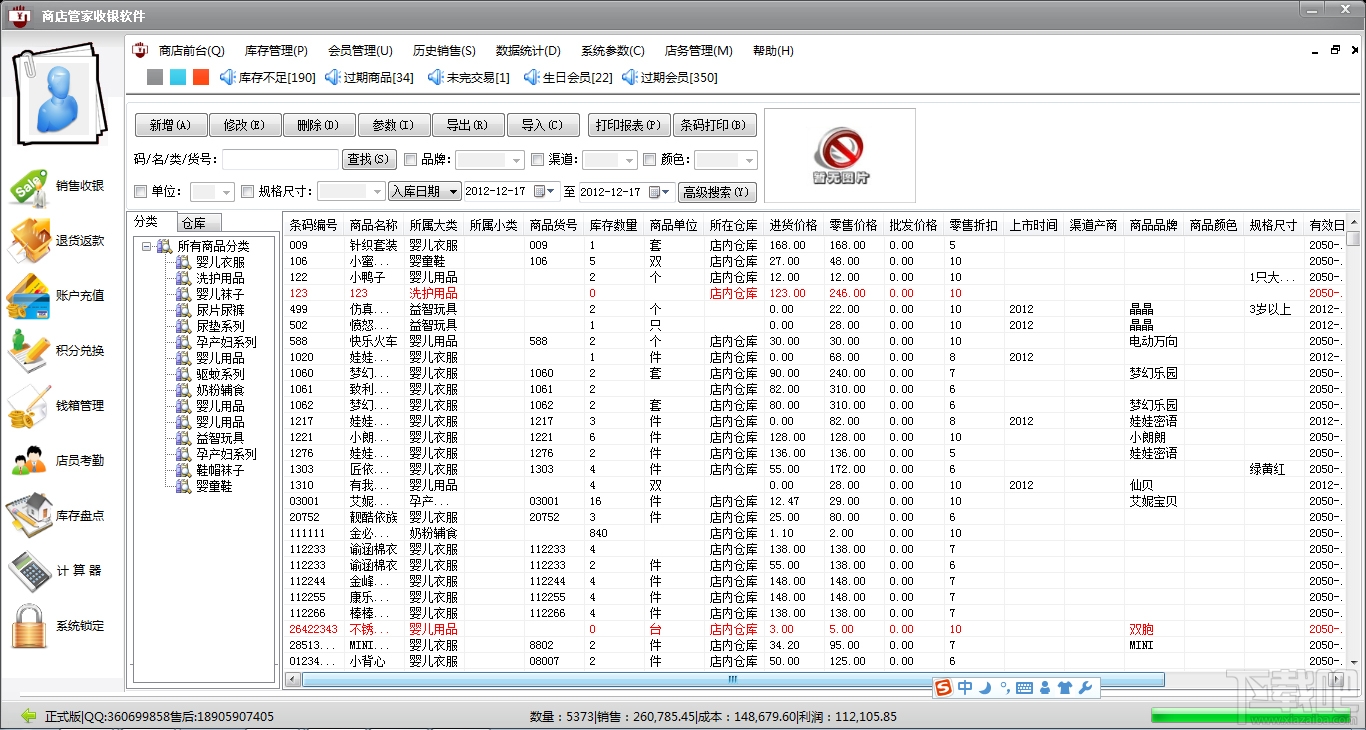
Task: Click the 库存不足[190] speaker alert
Action: tap(267, 77)
